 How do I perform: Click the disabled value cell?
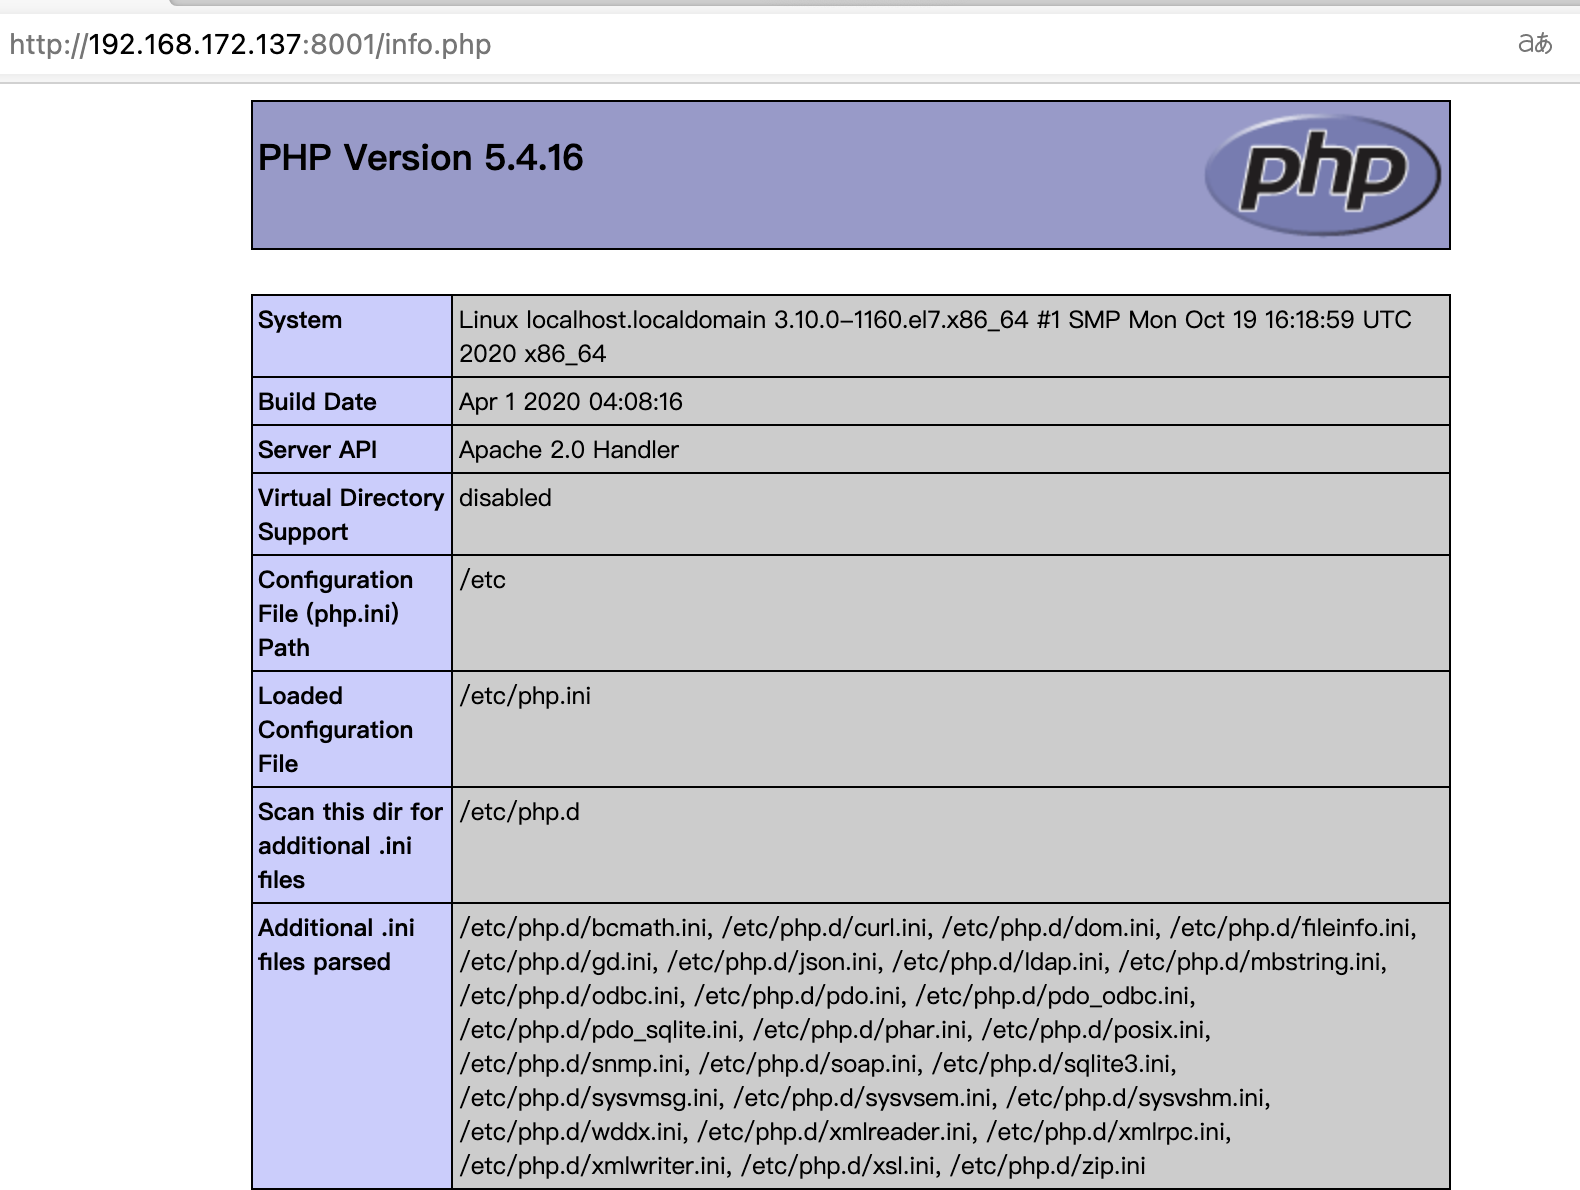pyautogui.click(x=951, y=514)
